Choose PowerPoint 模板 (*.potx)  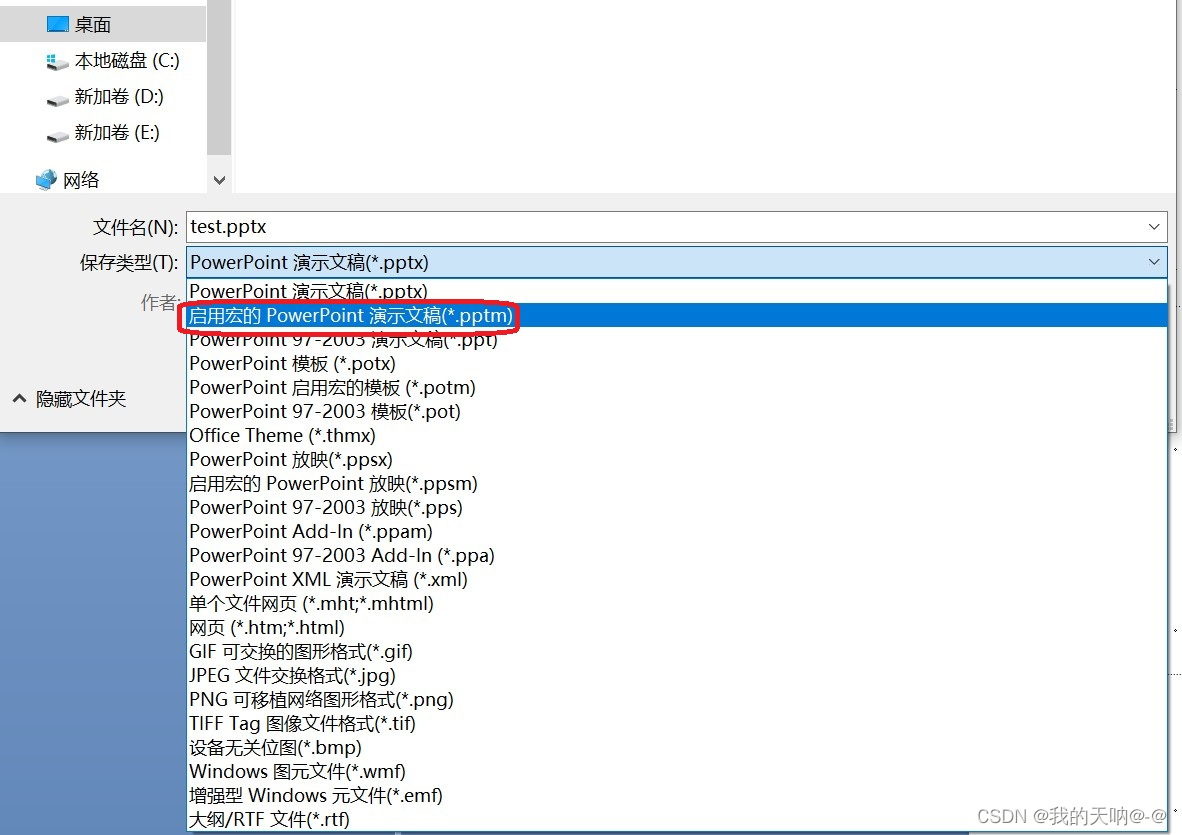677,363
